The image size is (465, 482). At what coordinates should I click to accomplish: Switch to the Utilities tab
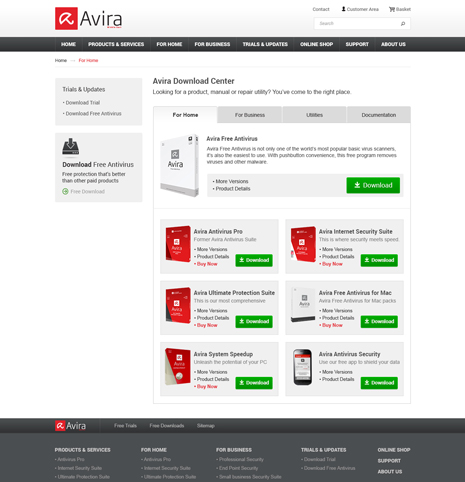[314, 115]
